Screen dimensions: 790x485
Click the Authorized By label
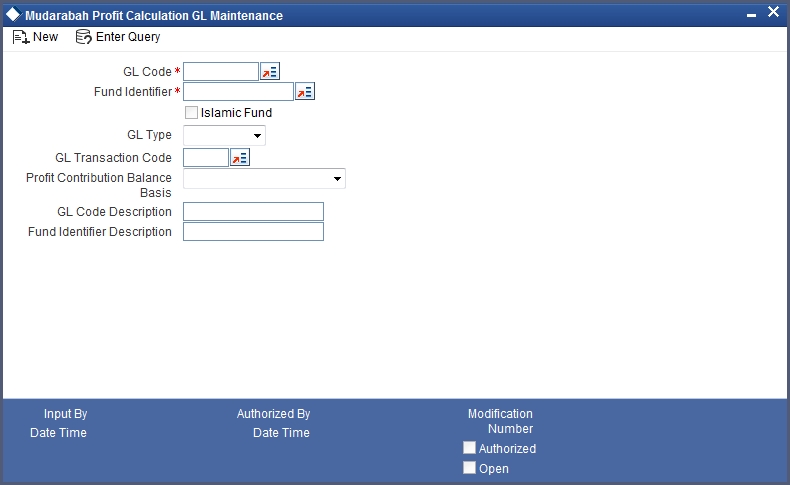tap(274, 413)
